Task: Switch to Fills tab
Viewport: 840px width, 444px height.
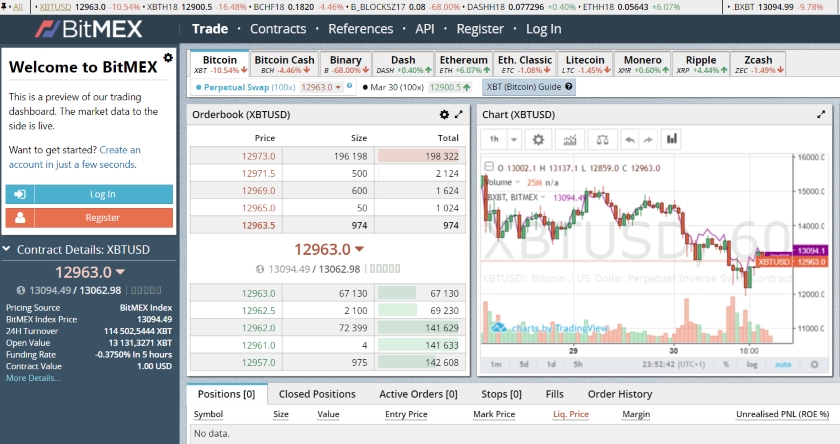Action: point(554,394)
